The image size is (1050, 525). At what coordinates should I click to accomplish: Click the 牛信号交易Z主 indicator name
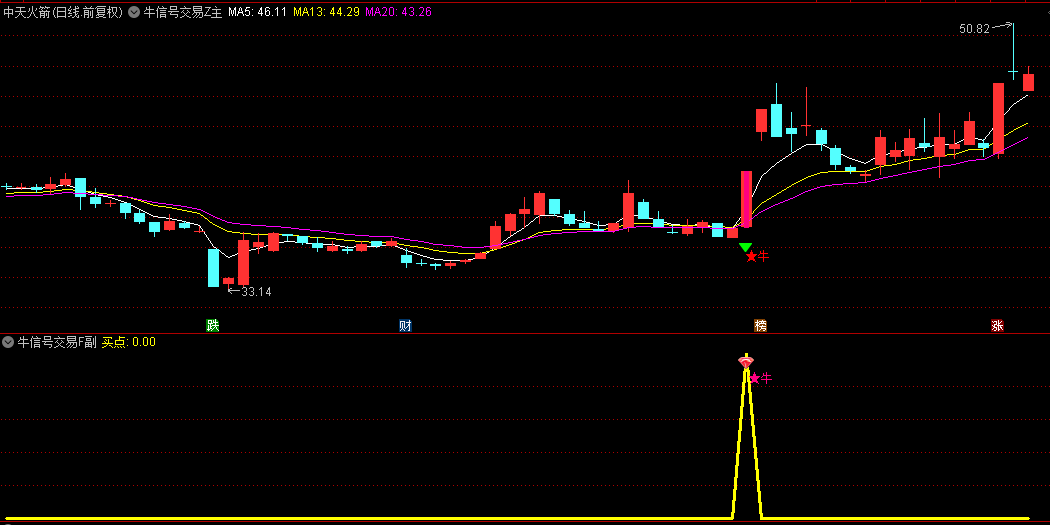click(182, 11)
